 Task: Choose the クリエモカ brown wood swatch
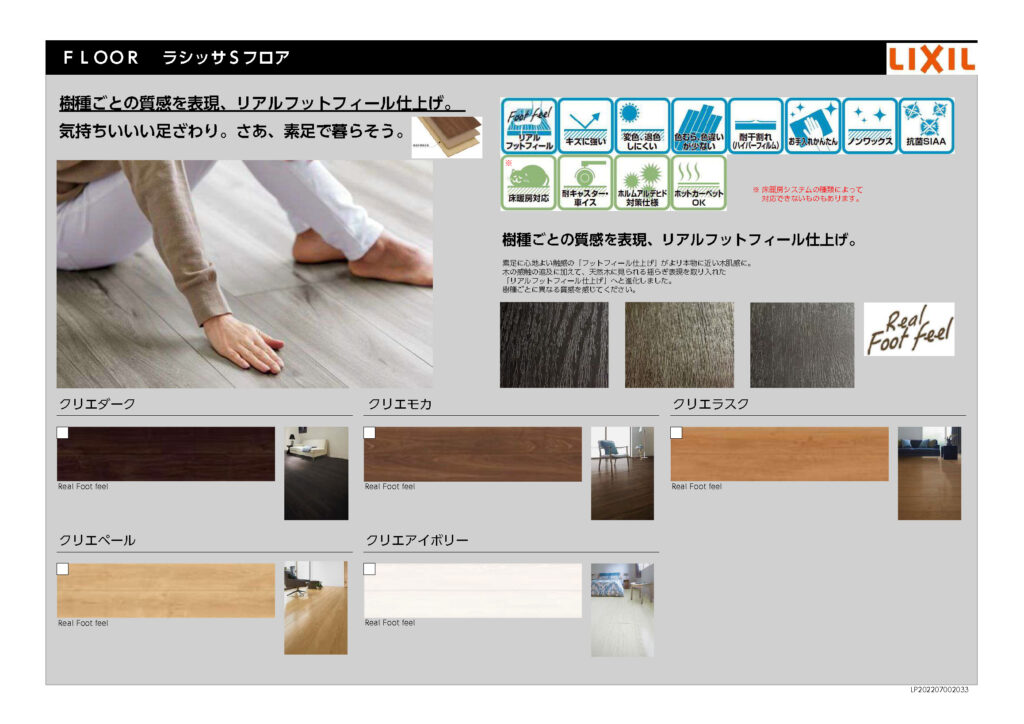pos(473,454)
